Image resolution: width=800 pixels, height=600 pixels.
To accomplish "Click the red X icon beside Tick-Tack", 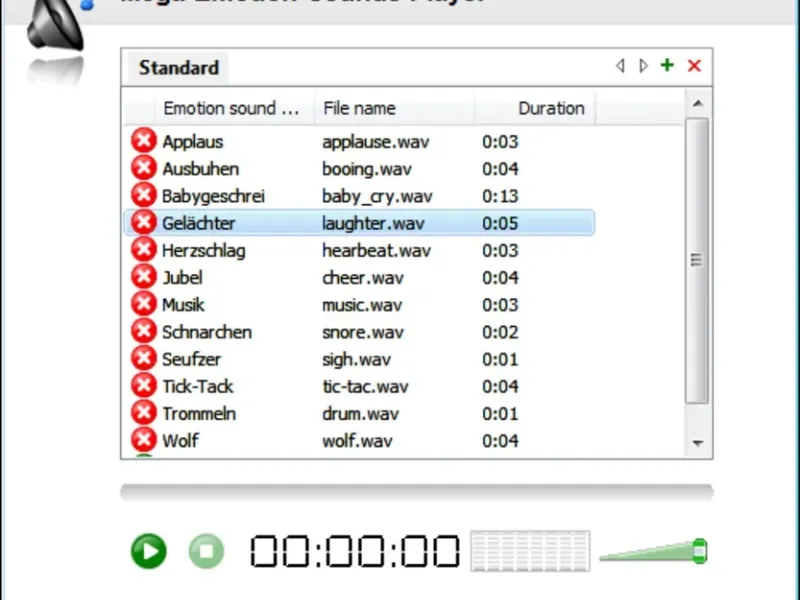I will tap(144, 386).
